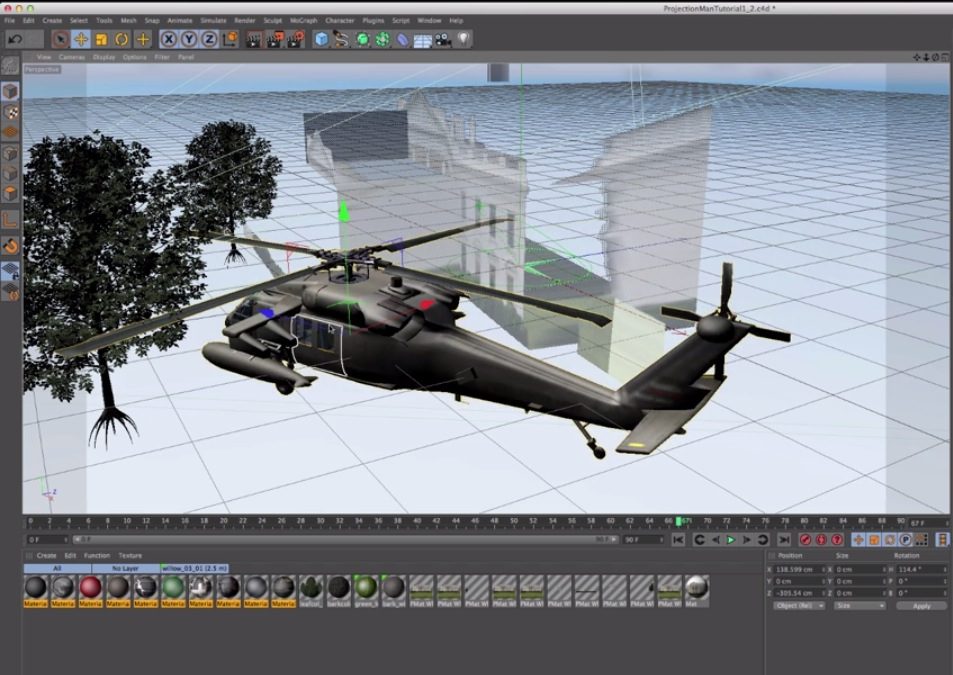Viewport: 953px width, 675px height.
Task: Add a Camera object
Action: click(443, 39)
